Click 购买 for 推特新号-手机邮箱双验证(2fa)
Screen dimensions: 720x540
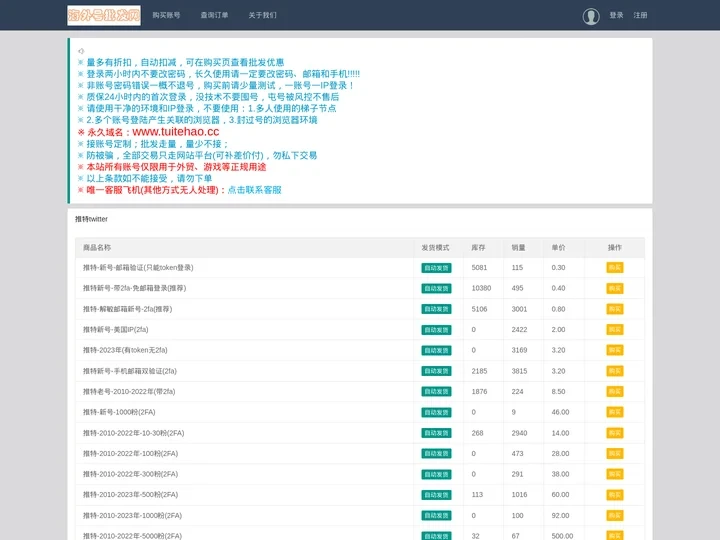point(614,371)
